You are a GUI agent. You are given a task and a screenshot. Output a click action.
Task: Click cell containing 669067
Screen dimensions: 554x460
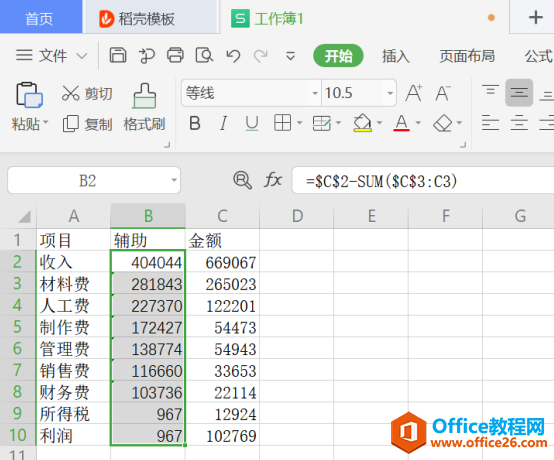[223, 262]
